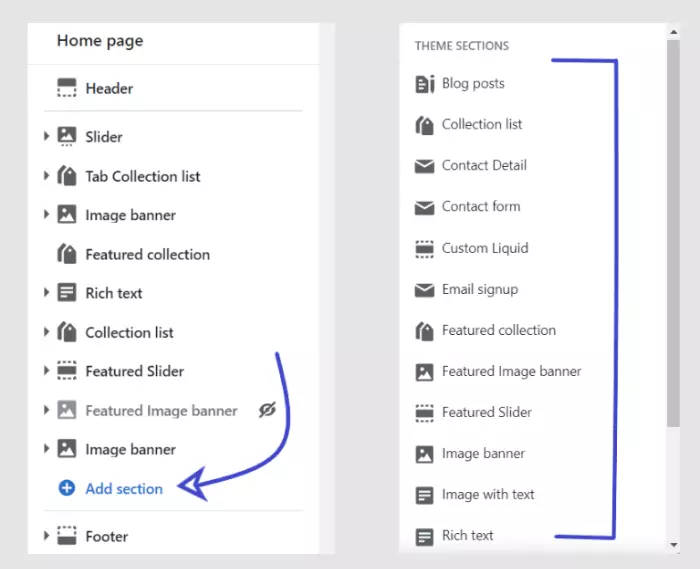
Task: Click the Theme Sections scrollbar thumb
Action: (673, 233)
